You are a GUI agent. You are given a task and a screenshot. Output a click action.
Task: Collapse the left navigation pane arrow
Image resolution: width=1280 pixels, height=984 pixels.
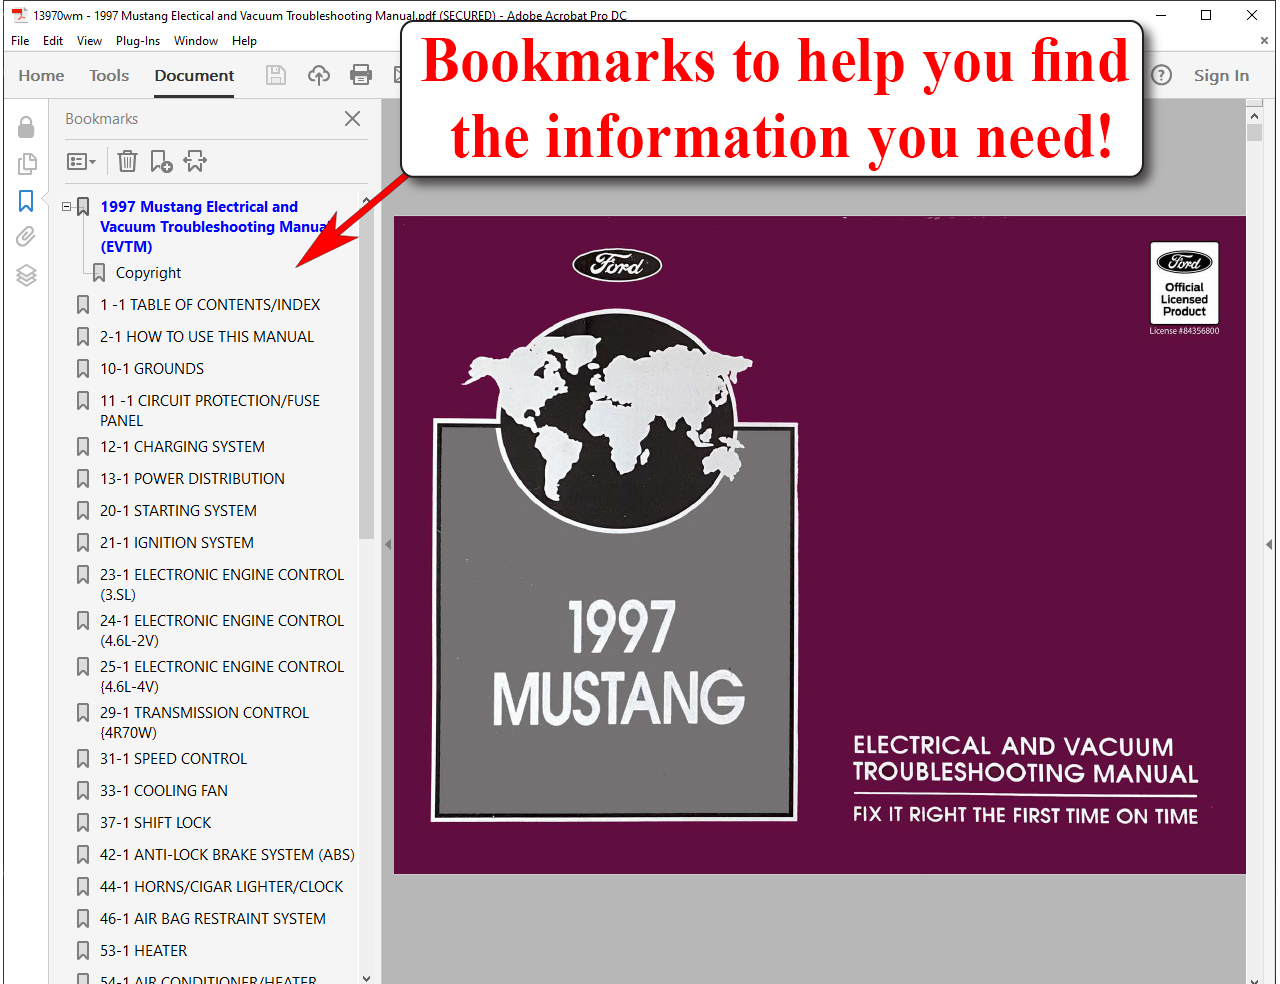click(x=388, y=544)
